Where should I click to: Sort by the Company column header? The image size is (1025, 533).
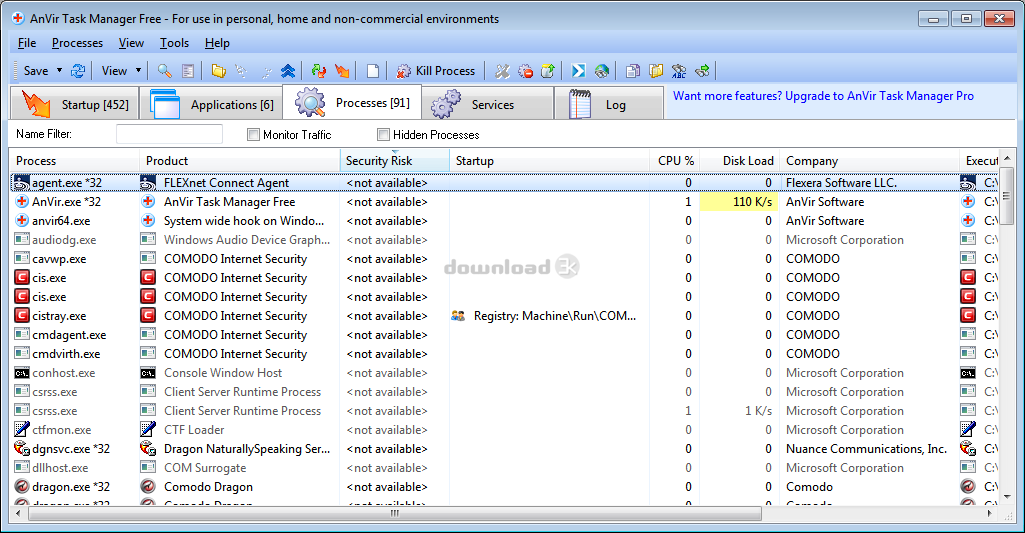pyautogui.click(x=869, y=161)
